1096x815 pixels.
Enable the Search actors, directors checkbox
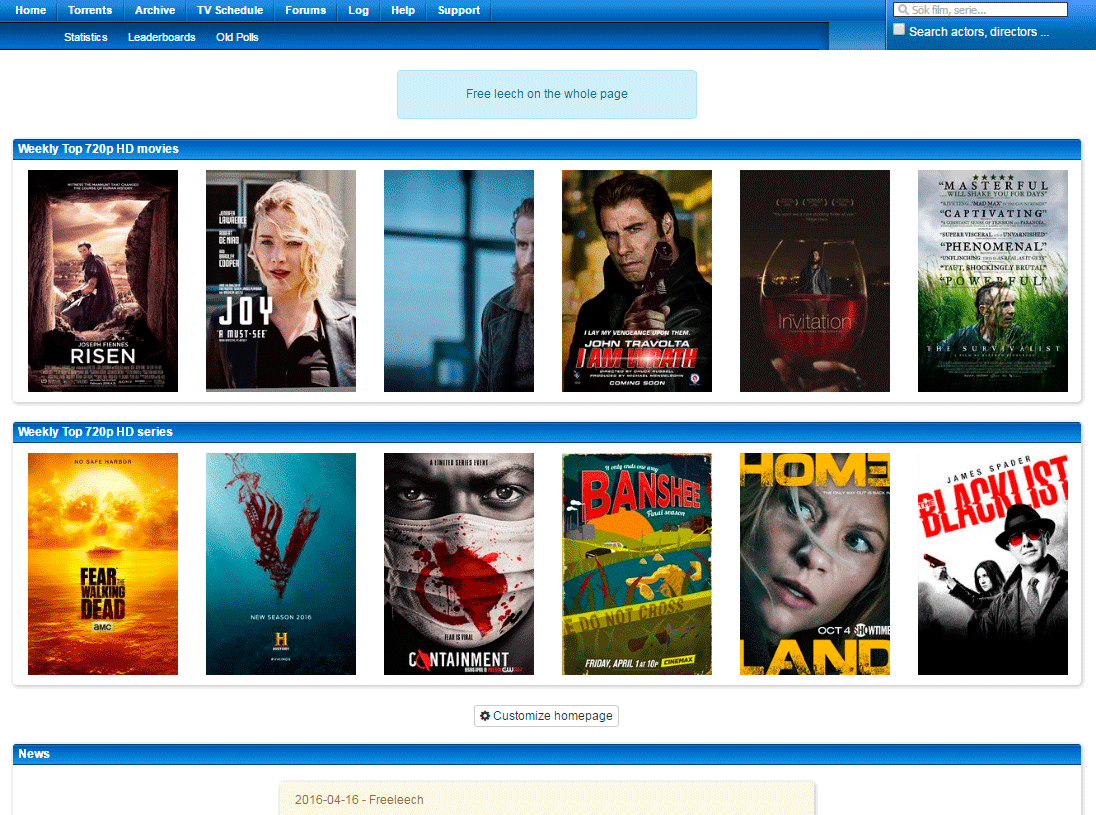point(899,29)
